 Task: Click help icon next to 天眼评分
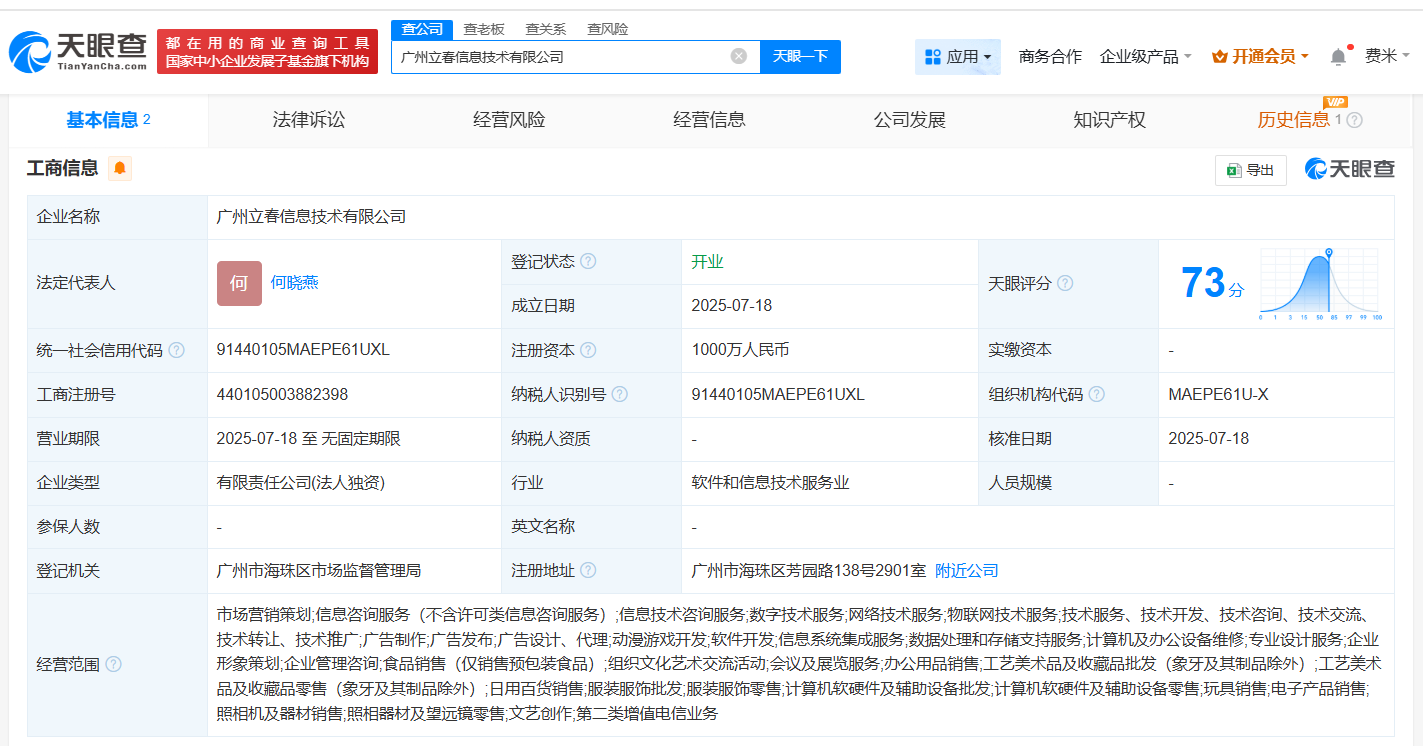(1065, 283)
